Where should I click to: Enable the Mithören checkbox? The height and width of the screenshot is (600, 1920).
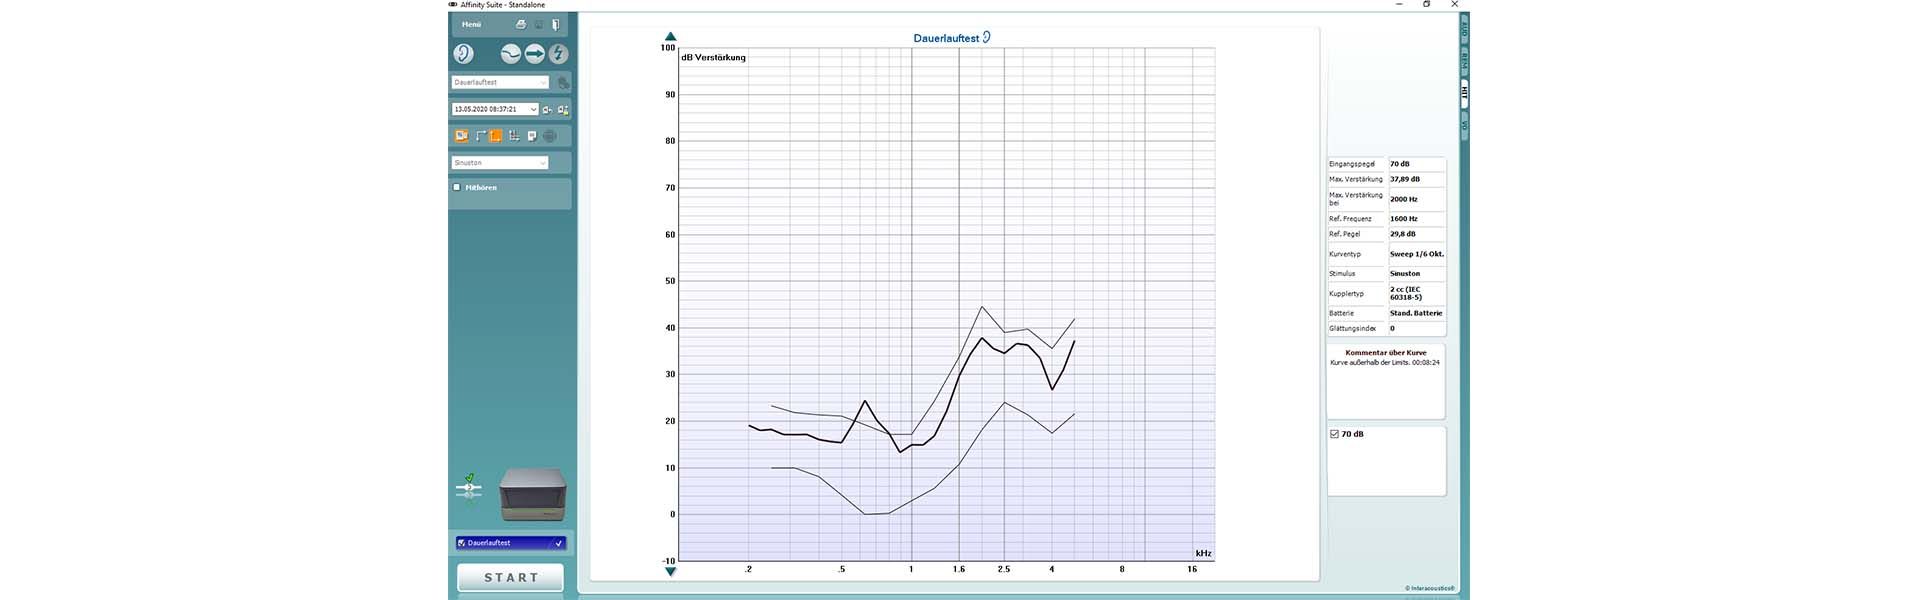(x=458, y=187)
